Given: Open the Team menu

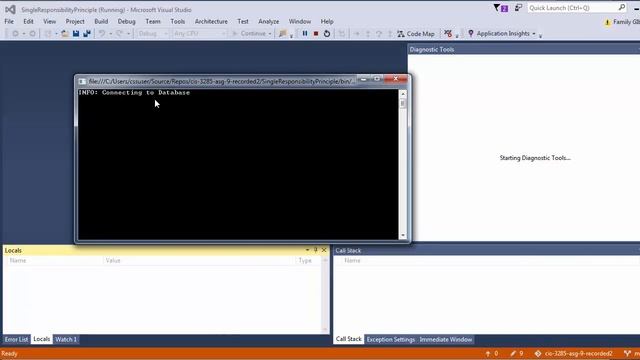Looking at the screenshot, I should pyautogui.click(x=153, y=21).
